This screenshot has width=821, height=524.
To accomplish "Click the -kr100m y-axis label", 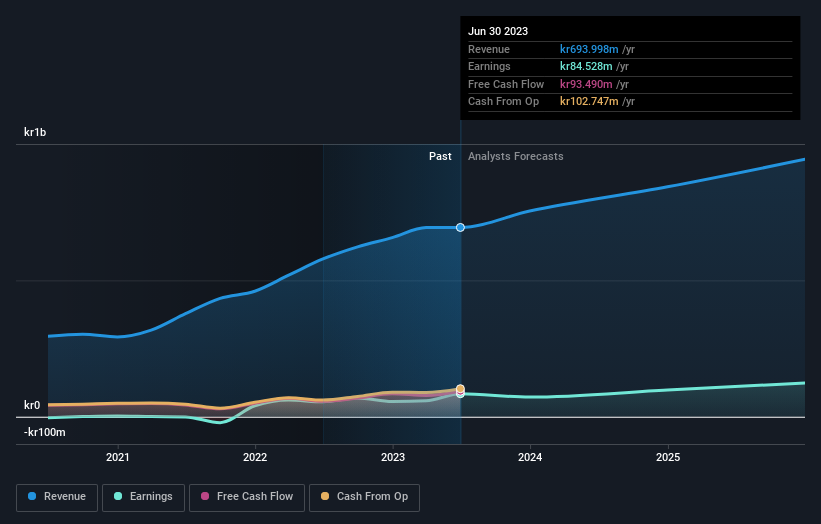I will (x=45, y=432).
